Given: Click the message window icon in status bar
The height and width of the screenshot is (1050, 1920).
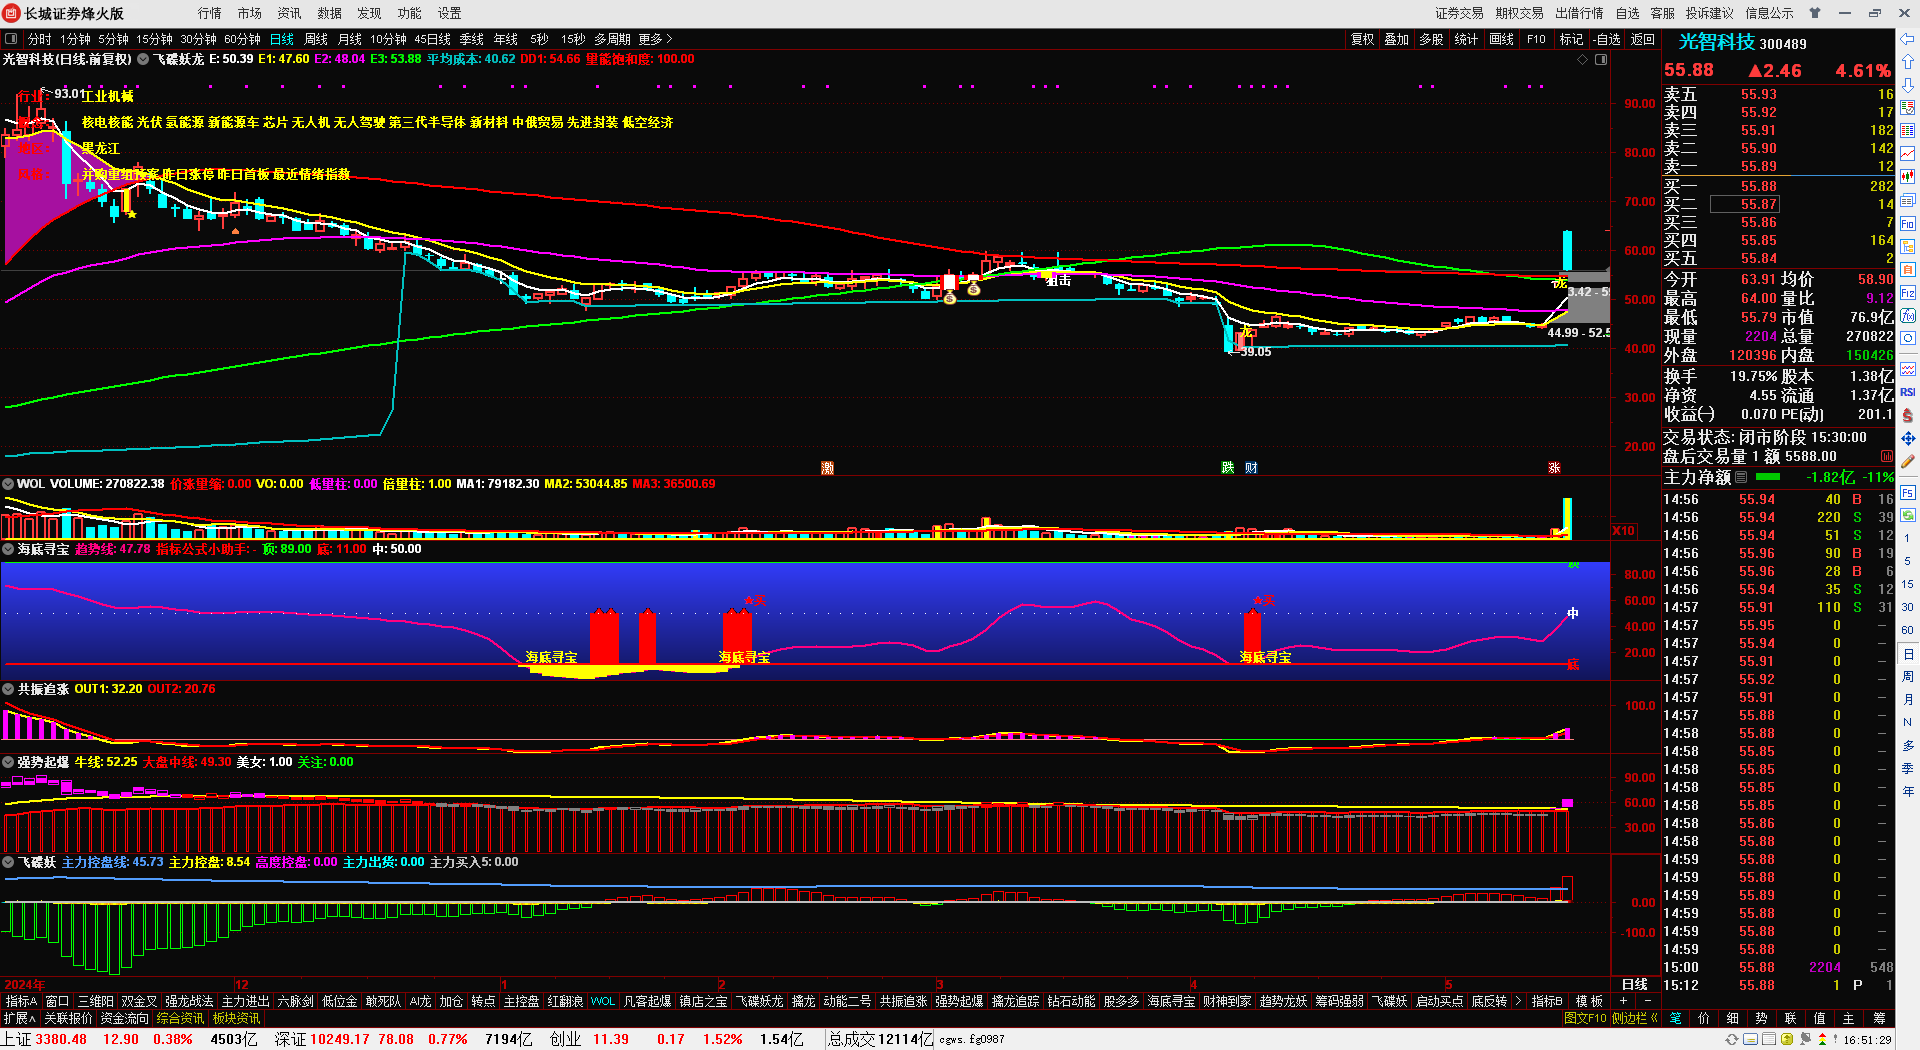Looking at the screenshot, I should tap(1751, 1039).
